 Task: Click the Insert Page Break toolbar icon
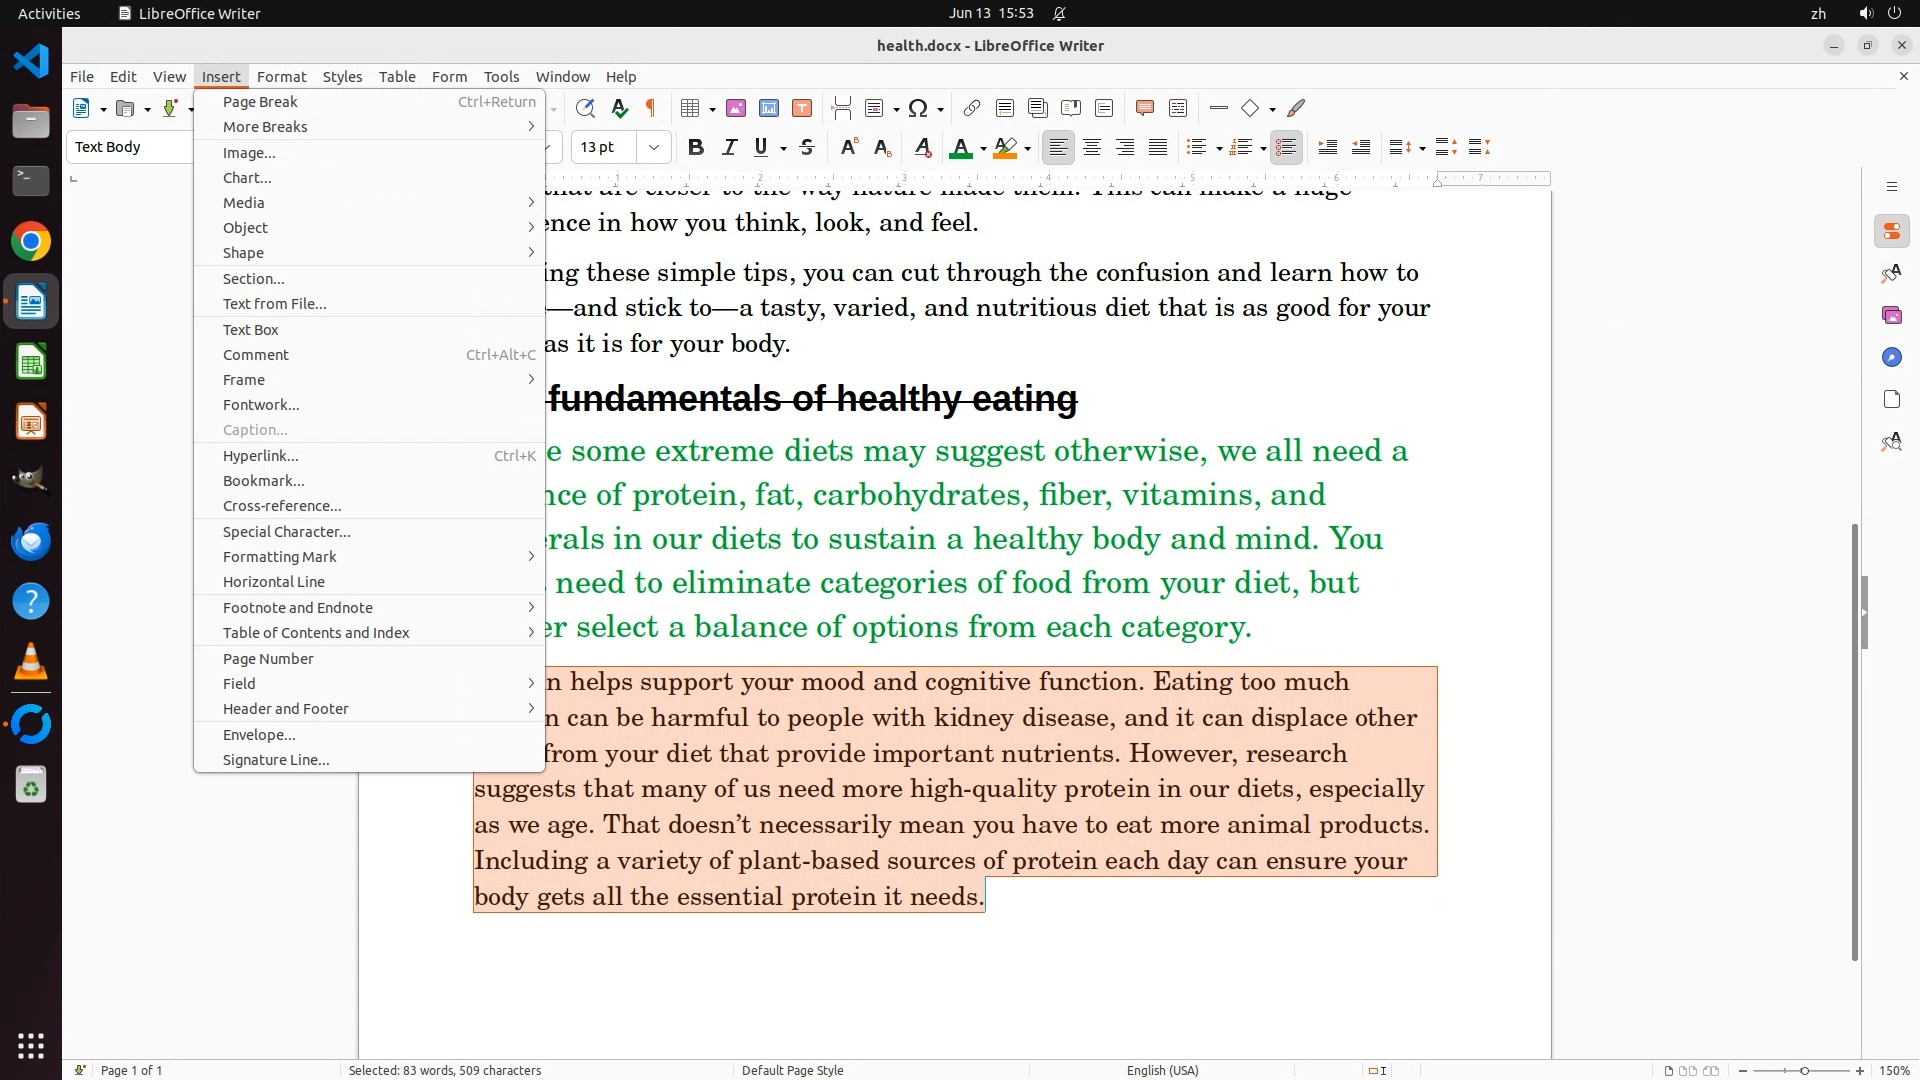point(841,108)
